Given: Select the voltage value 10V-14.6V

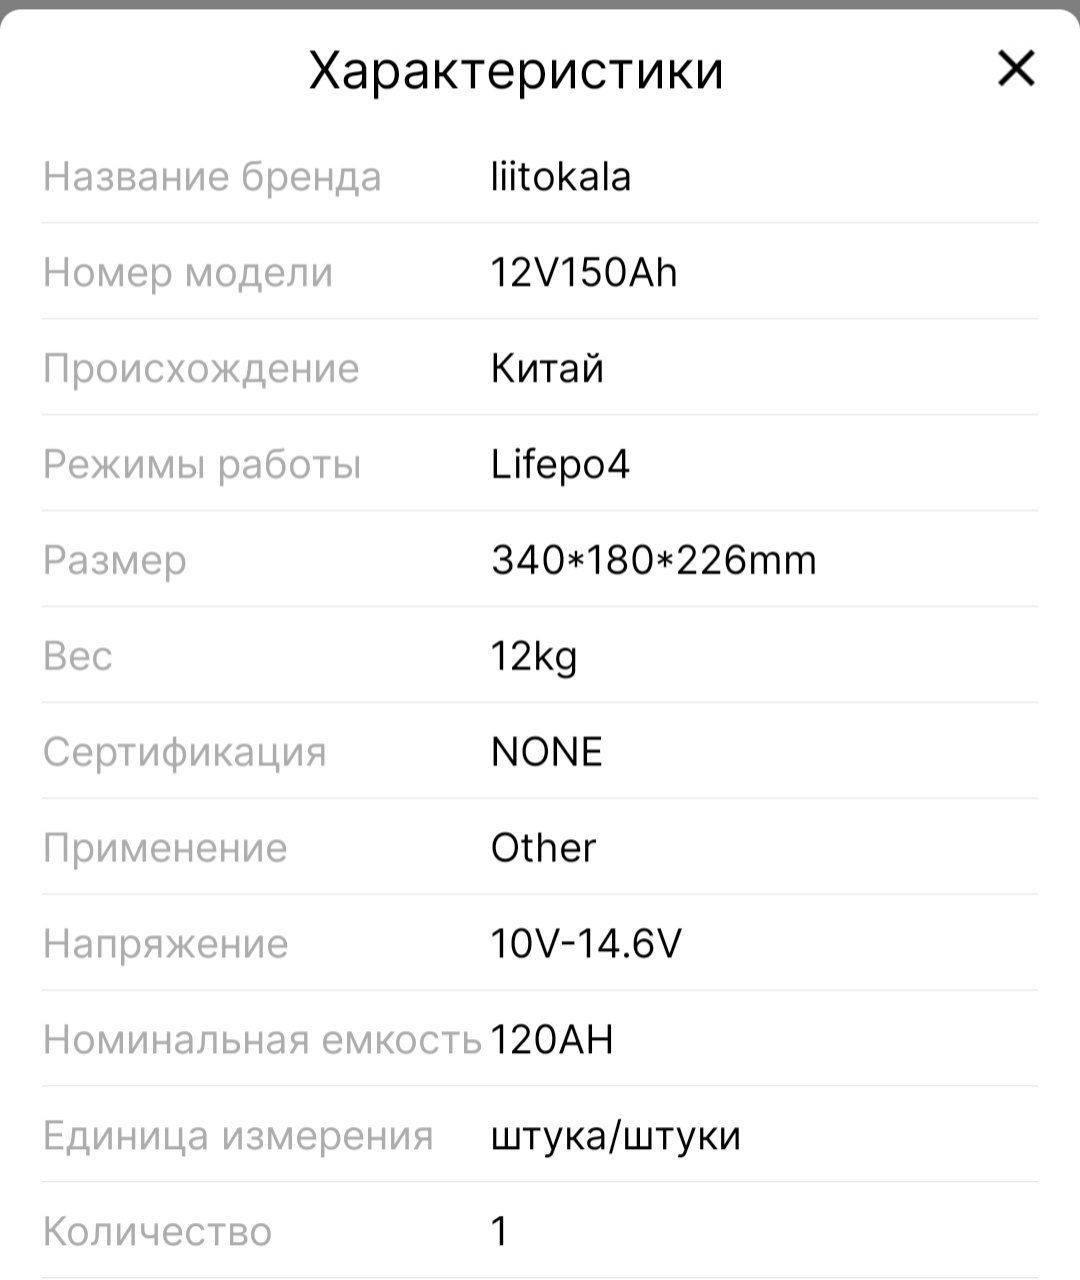Looking at the screenshot, I should pos(586,944).
